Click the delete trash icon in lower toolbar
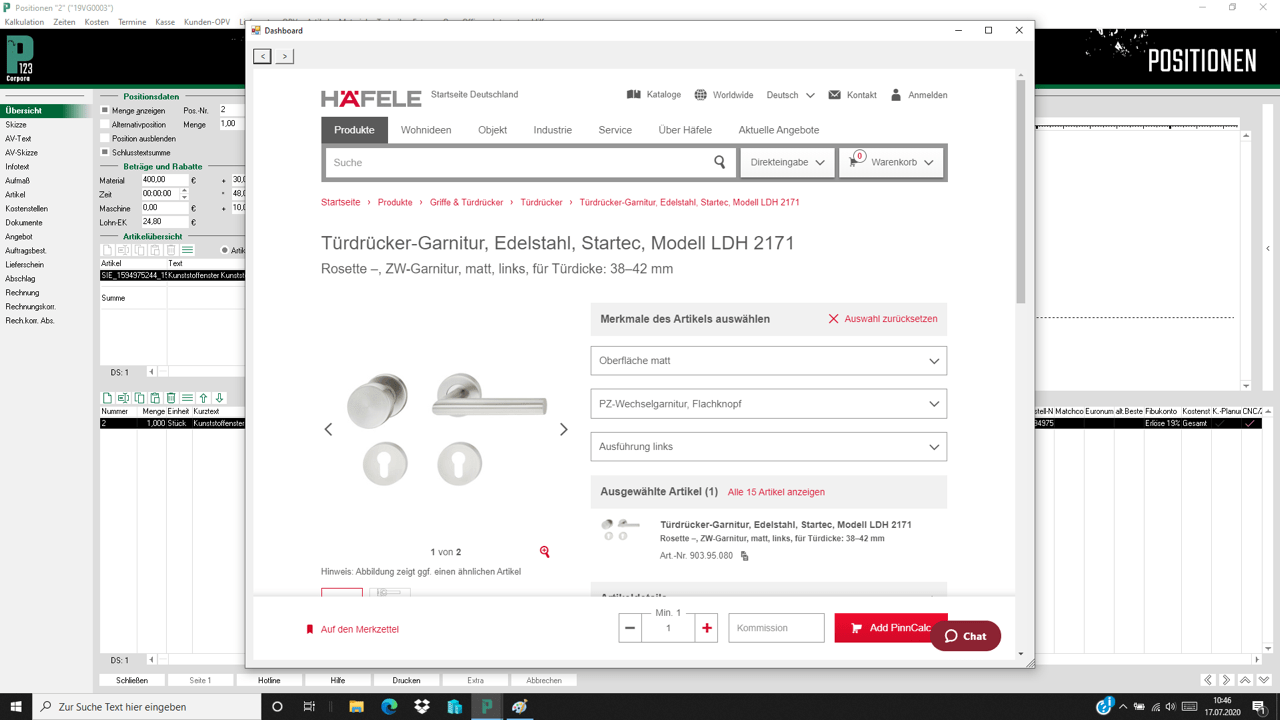1280x720 pixels. point(171,398)
